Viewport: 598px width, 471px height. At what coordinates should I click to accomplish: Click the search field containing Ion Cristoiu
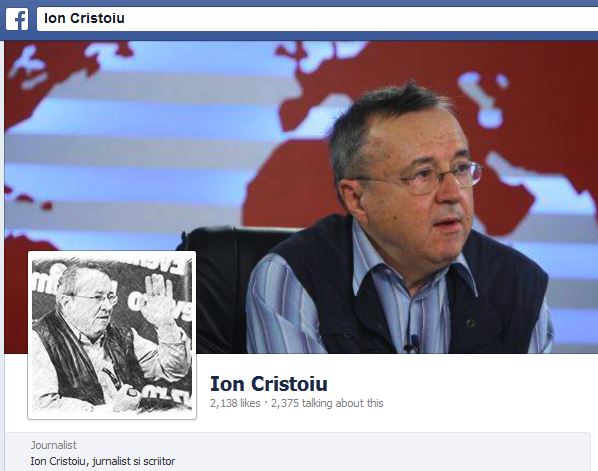(317, 19)
